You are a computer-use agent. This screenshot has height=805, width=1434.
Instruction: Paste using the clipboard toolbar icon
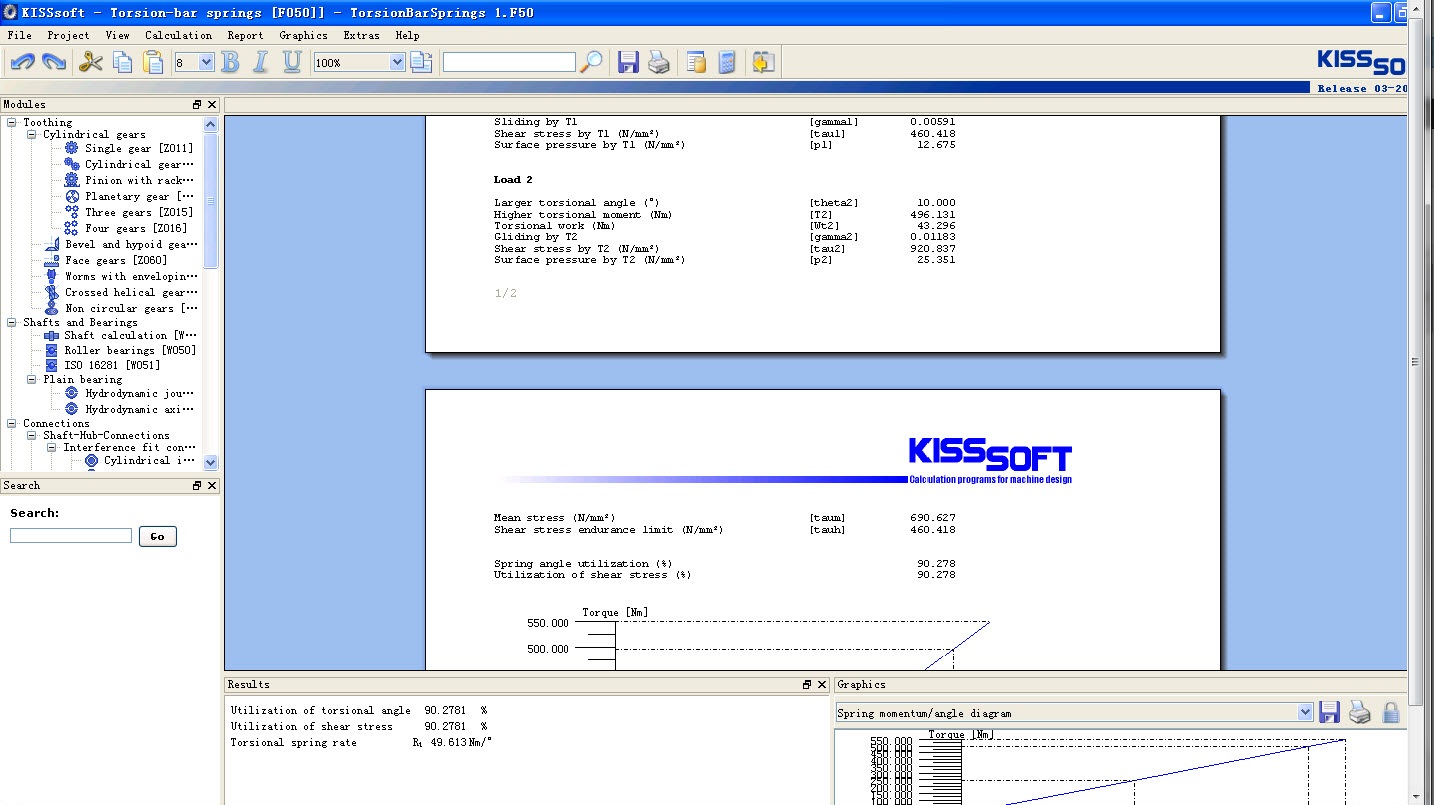tap(153, 62)
